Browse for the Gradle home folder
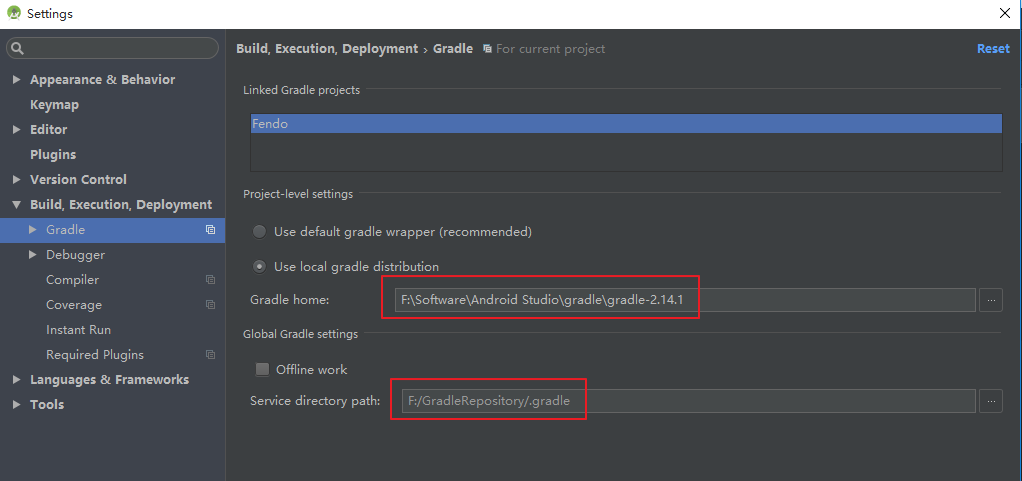Screen dimensions: 1022x481 click(991, 300)
